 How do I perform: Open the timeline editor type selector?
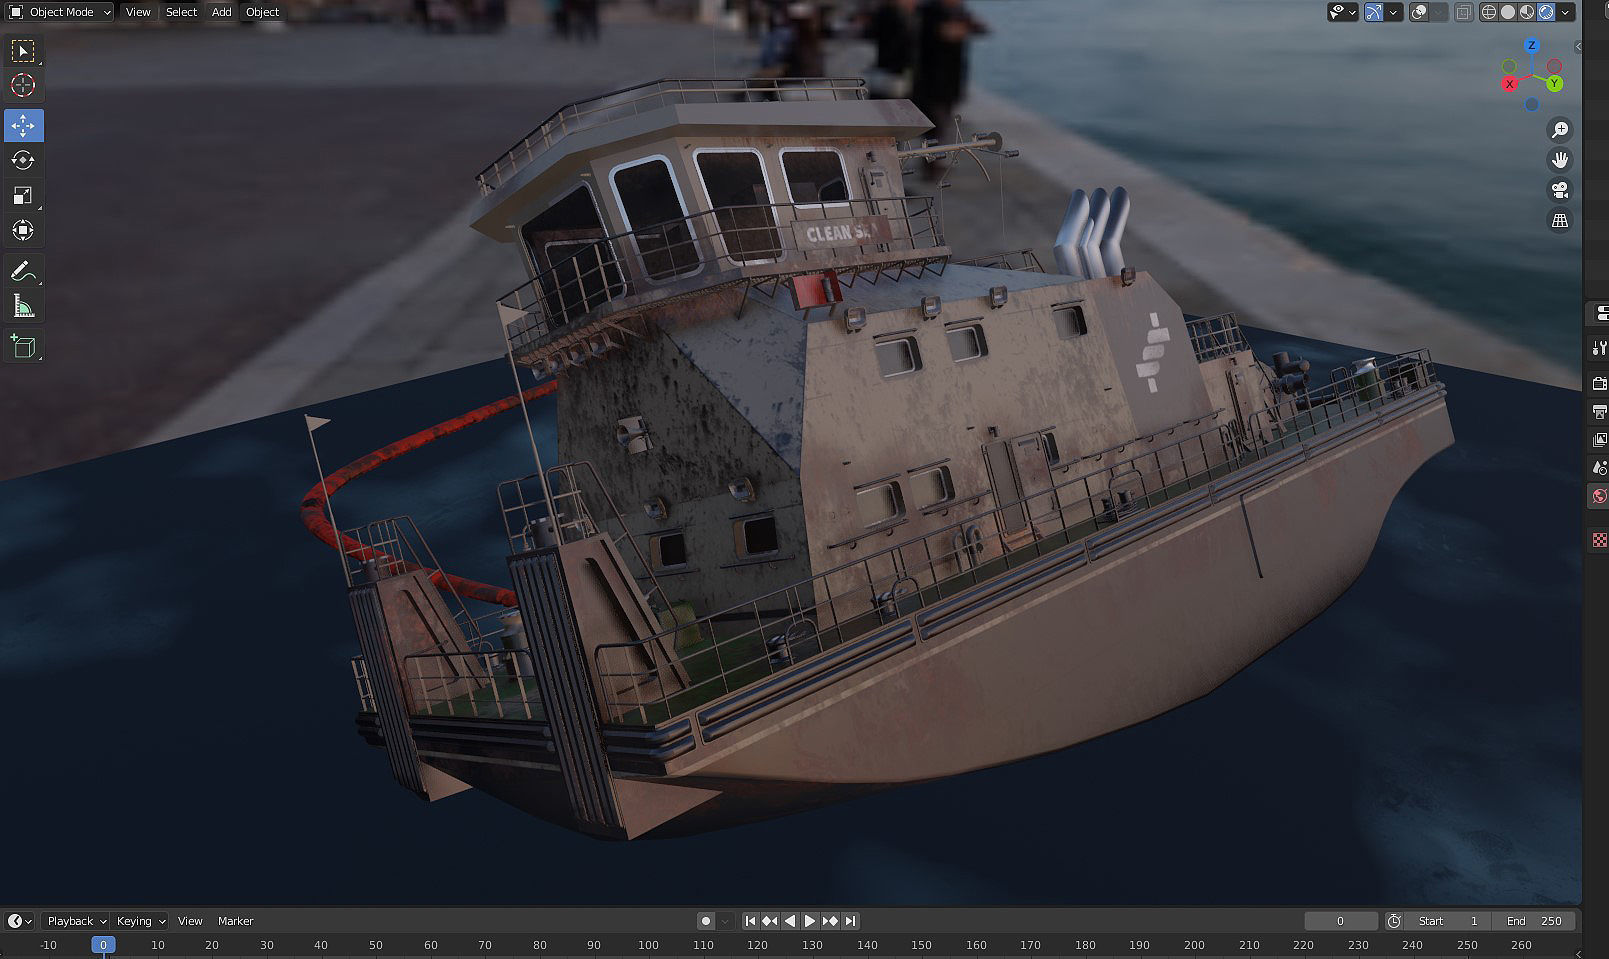pyautogui.click(x=20, y=921)
